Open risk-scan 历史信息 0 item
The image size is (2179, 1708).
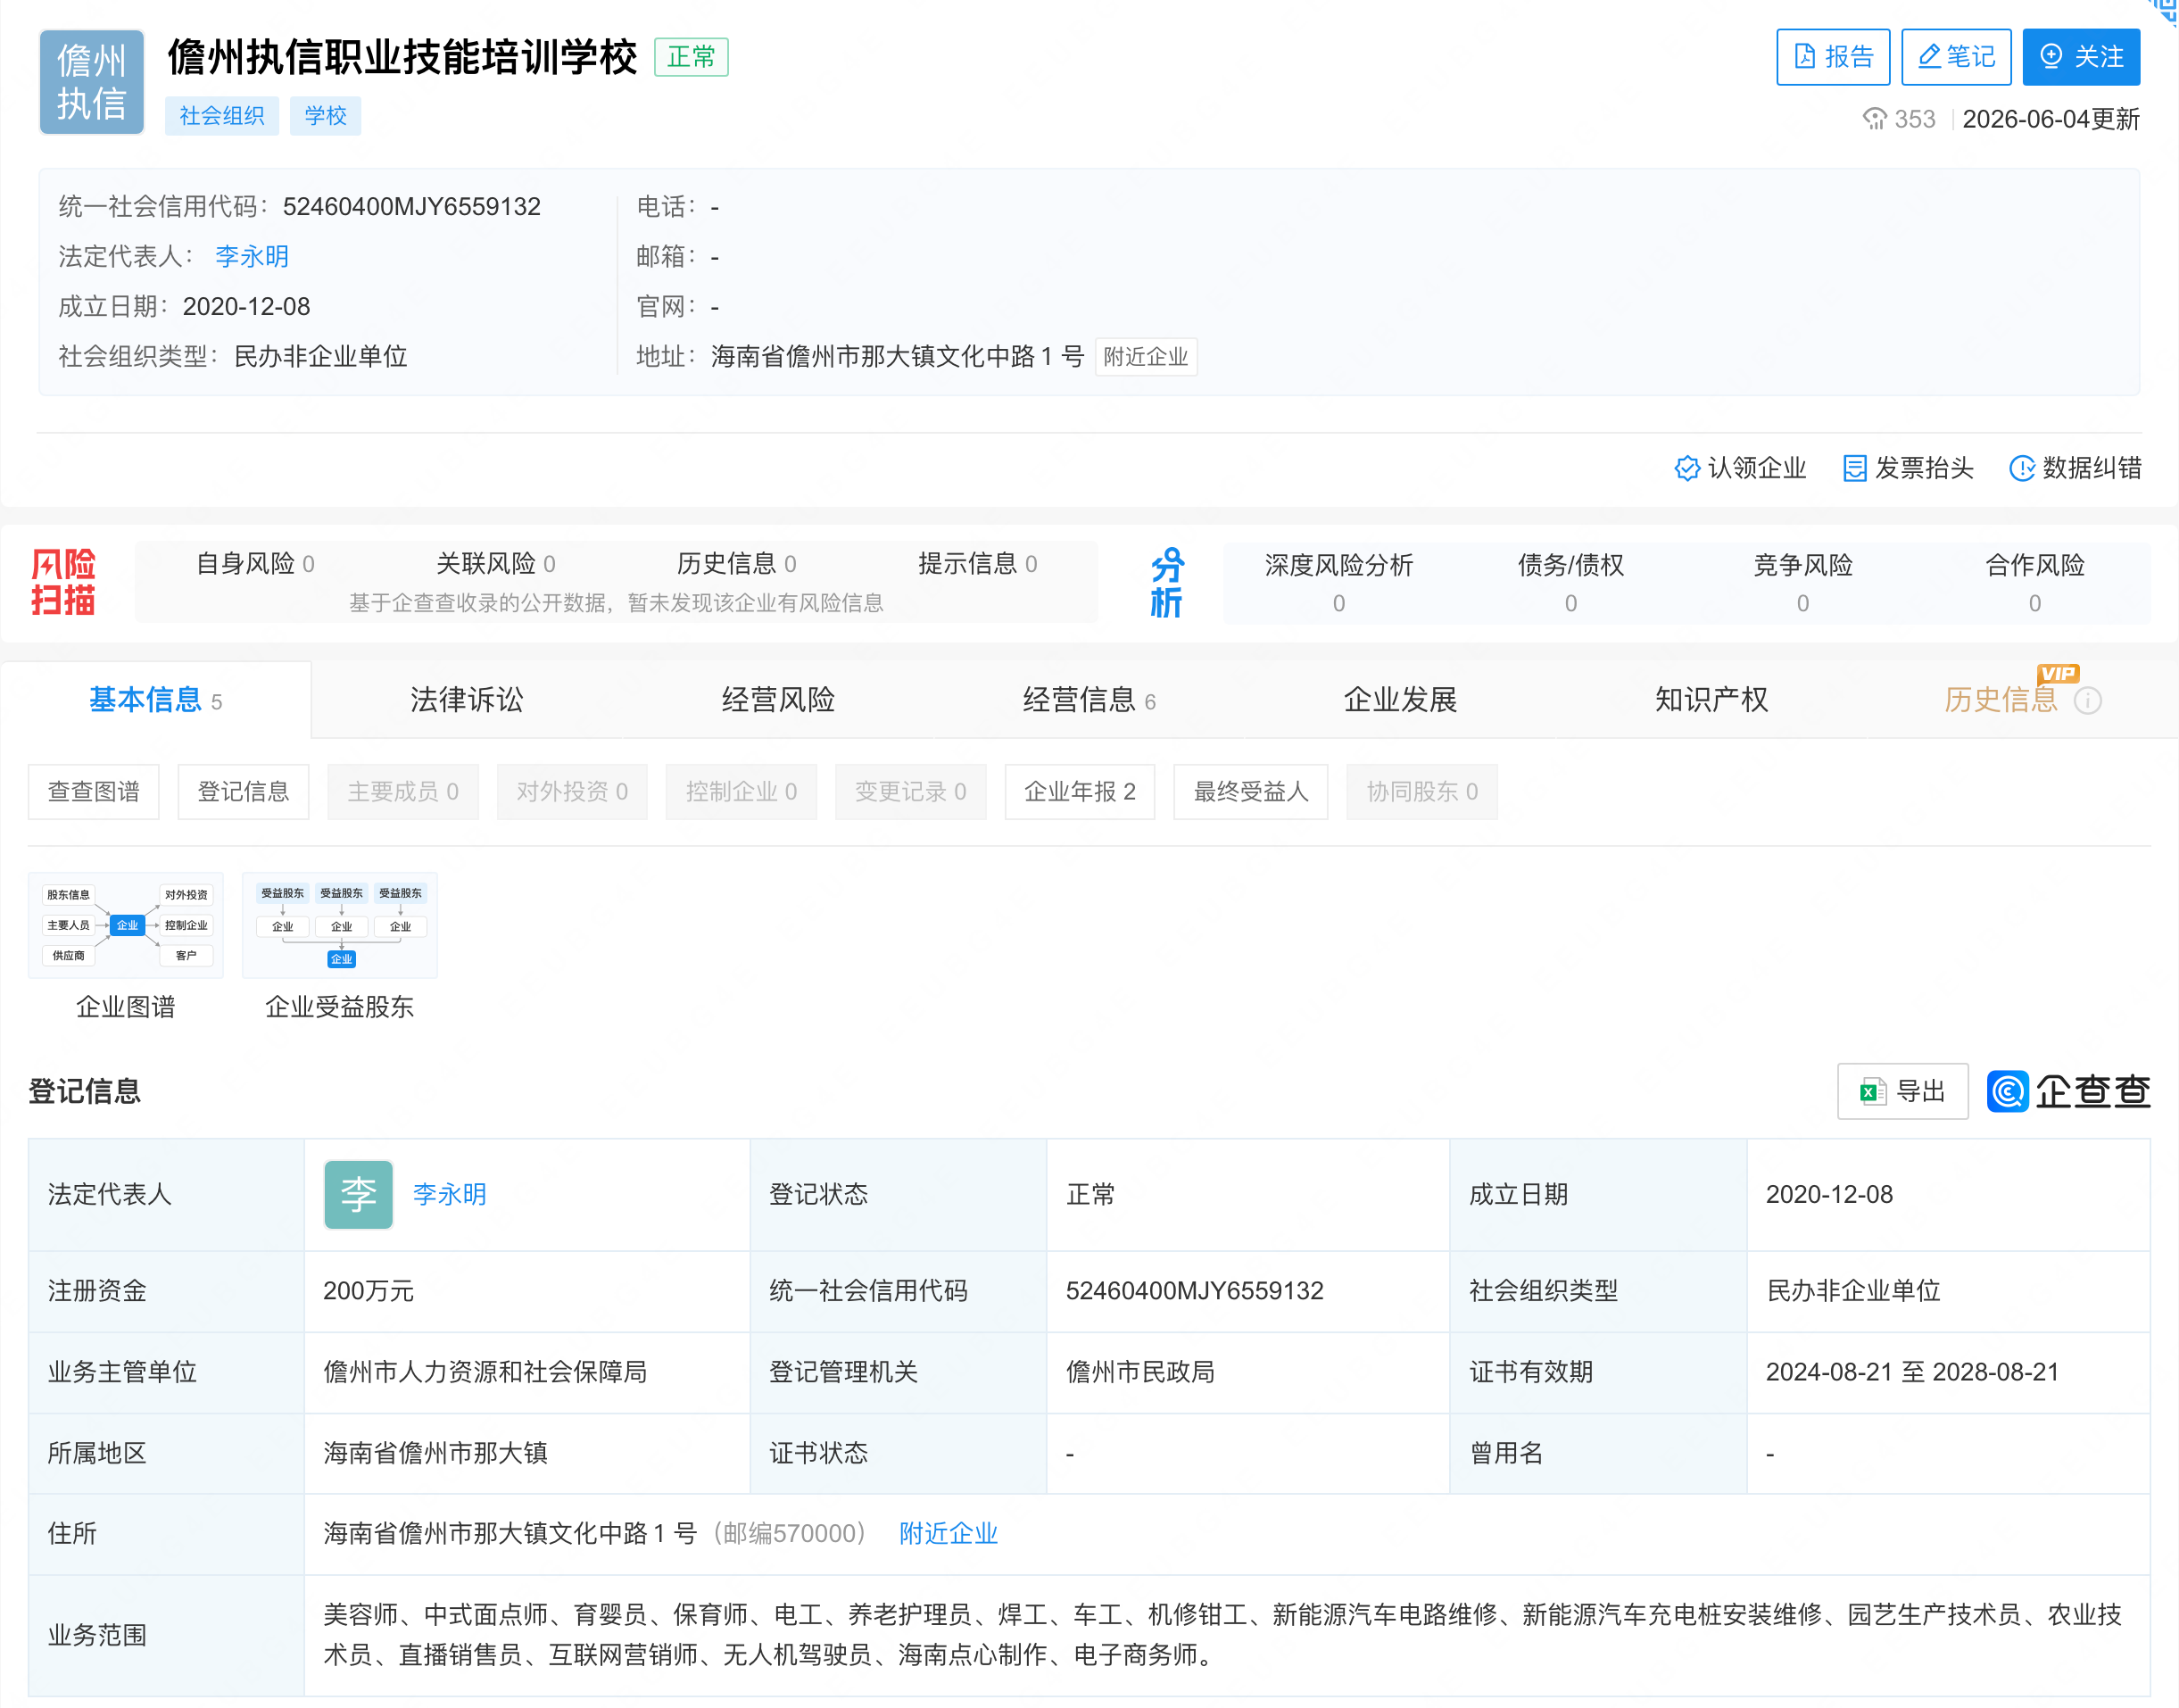tap(736, 564)
